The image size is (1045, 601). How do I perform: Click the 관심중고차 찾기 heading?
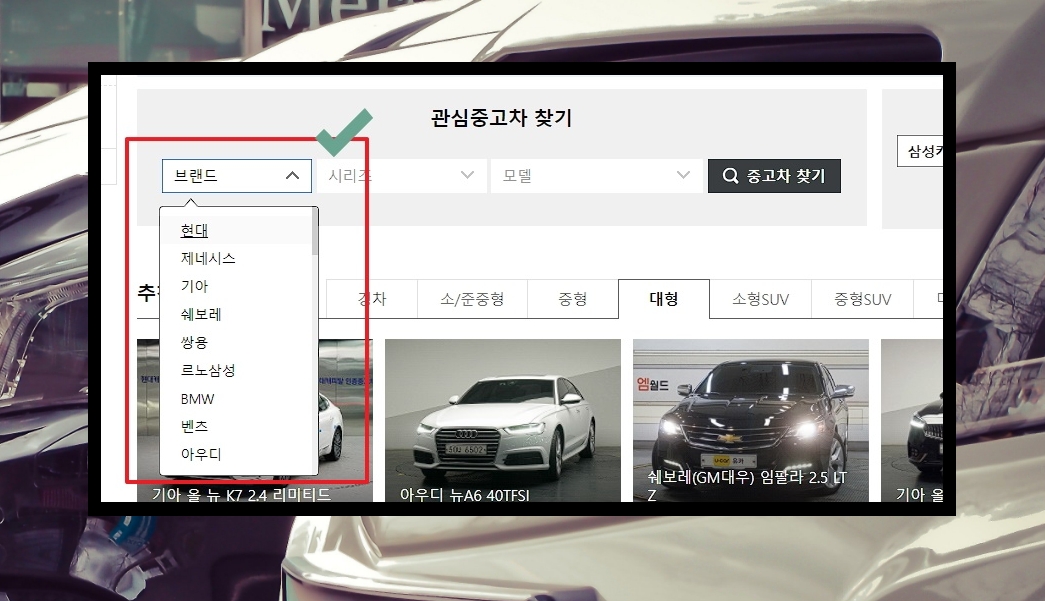[501, 118]
